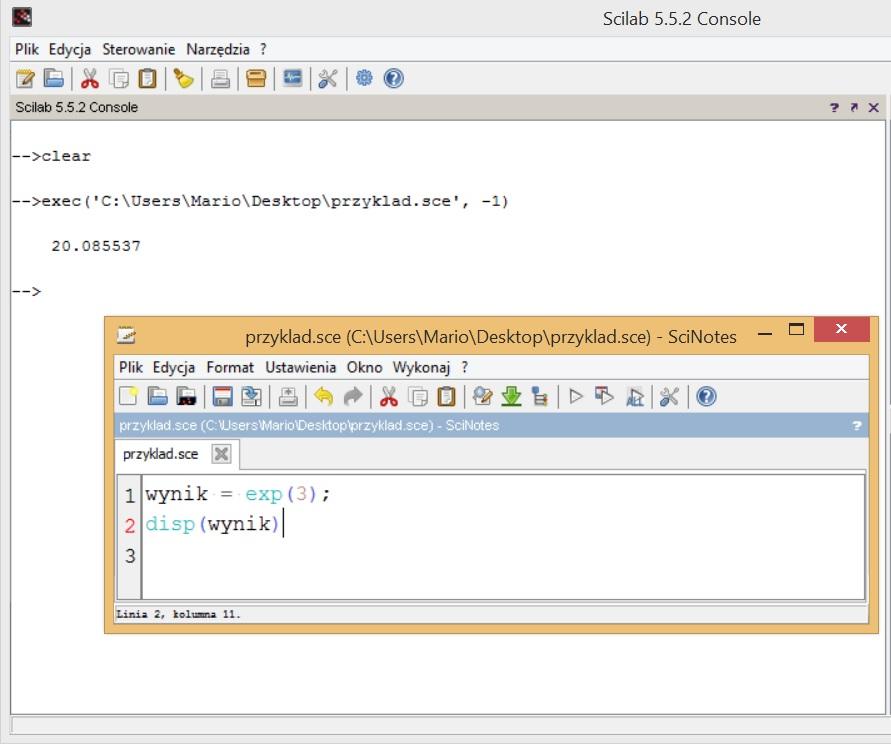
Task: Open module manager ATOMS box icon
Action: [256, 78]
